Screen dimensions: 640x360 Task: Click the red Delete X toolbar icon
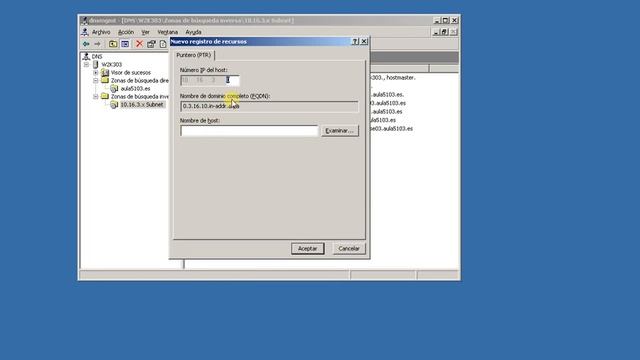click(x=139, y=44)
